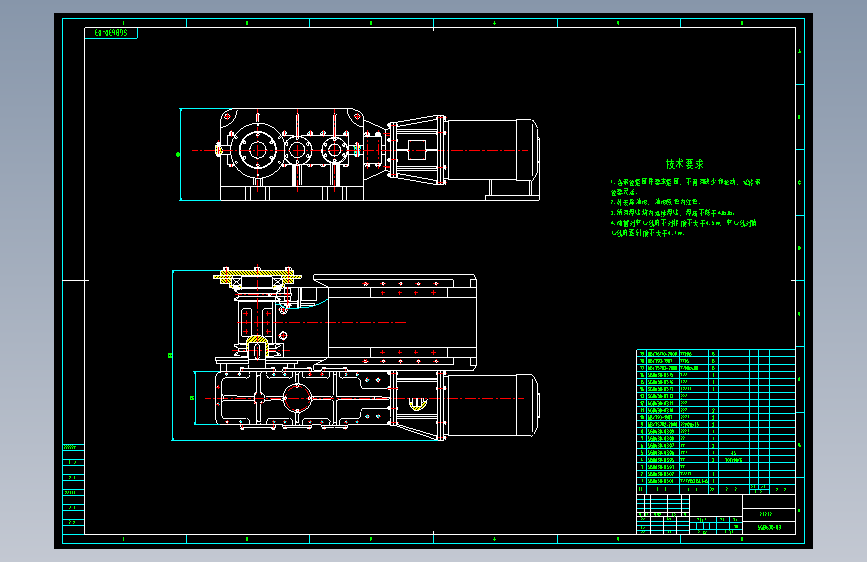Click the drawing number cell in the title block

coord(769,528)
